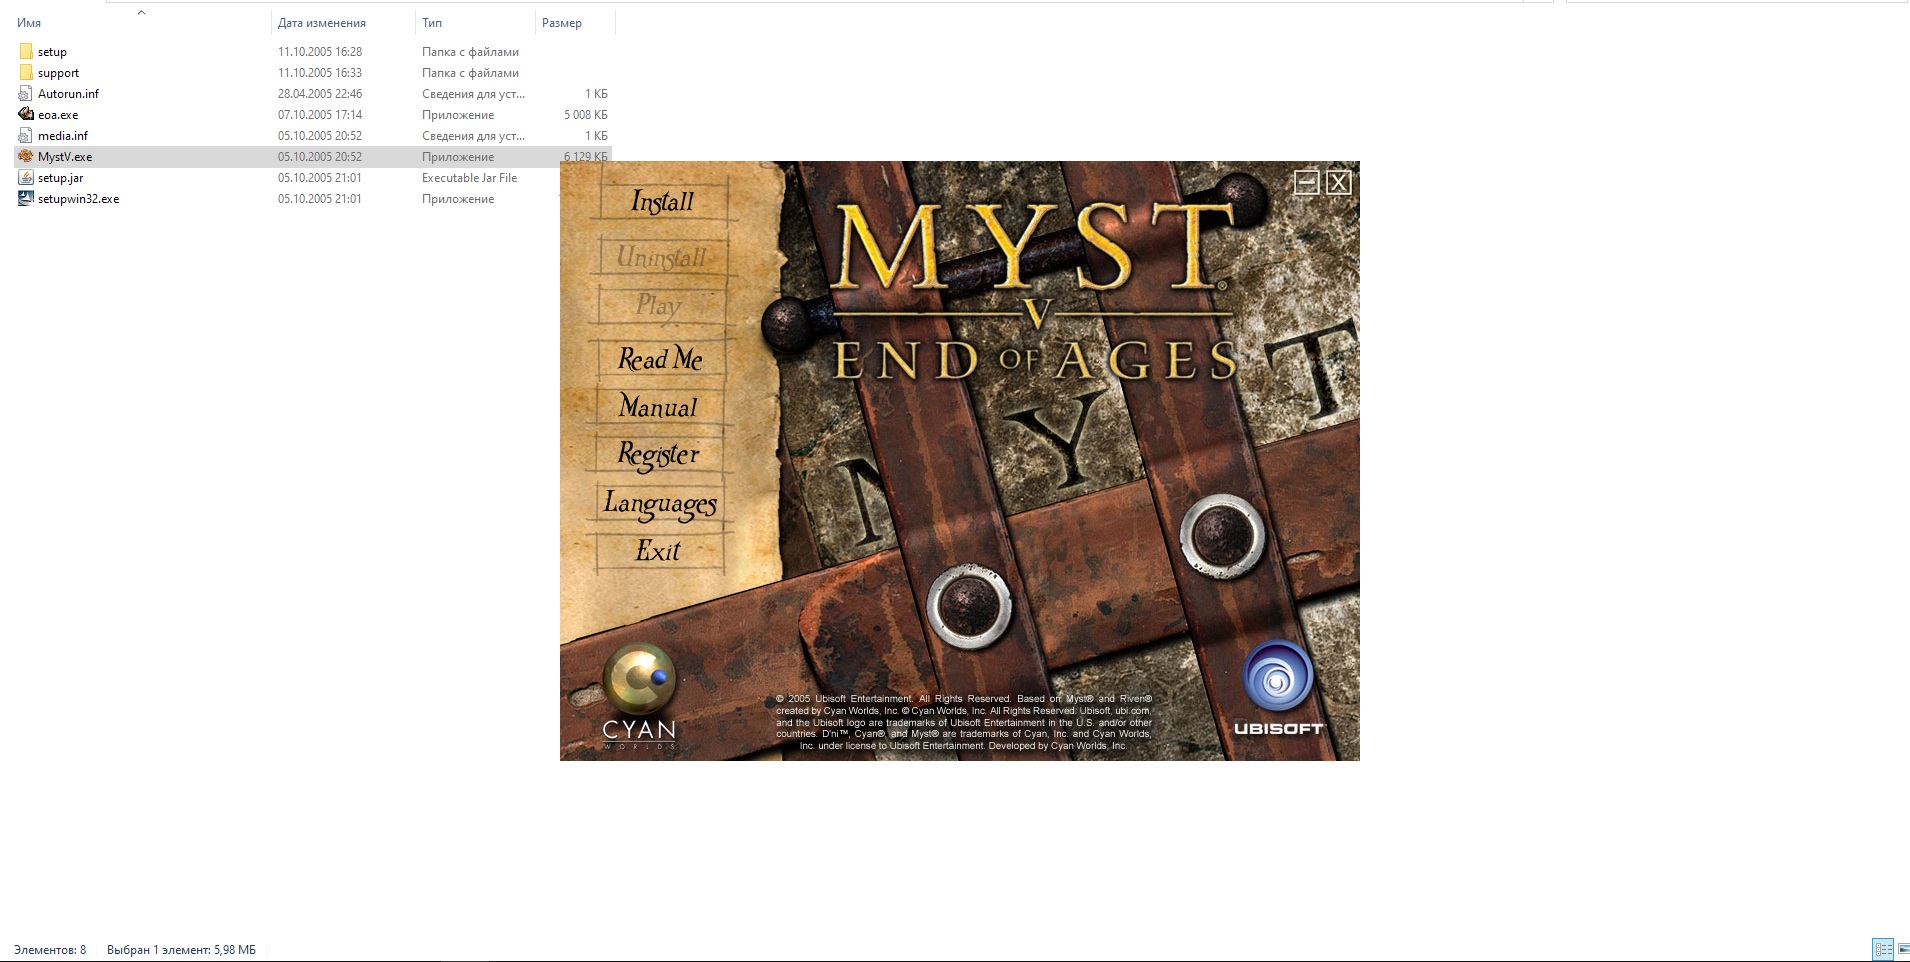Select the media.inf file icon
Viewport: 1910px width, 962px height.
26,135
